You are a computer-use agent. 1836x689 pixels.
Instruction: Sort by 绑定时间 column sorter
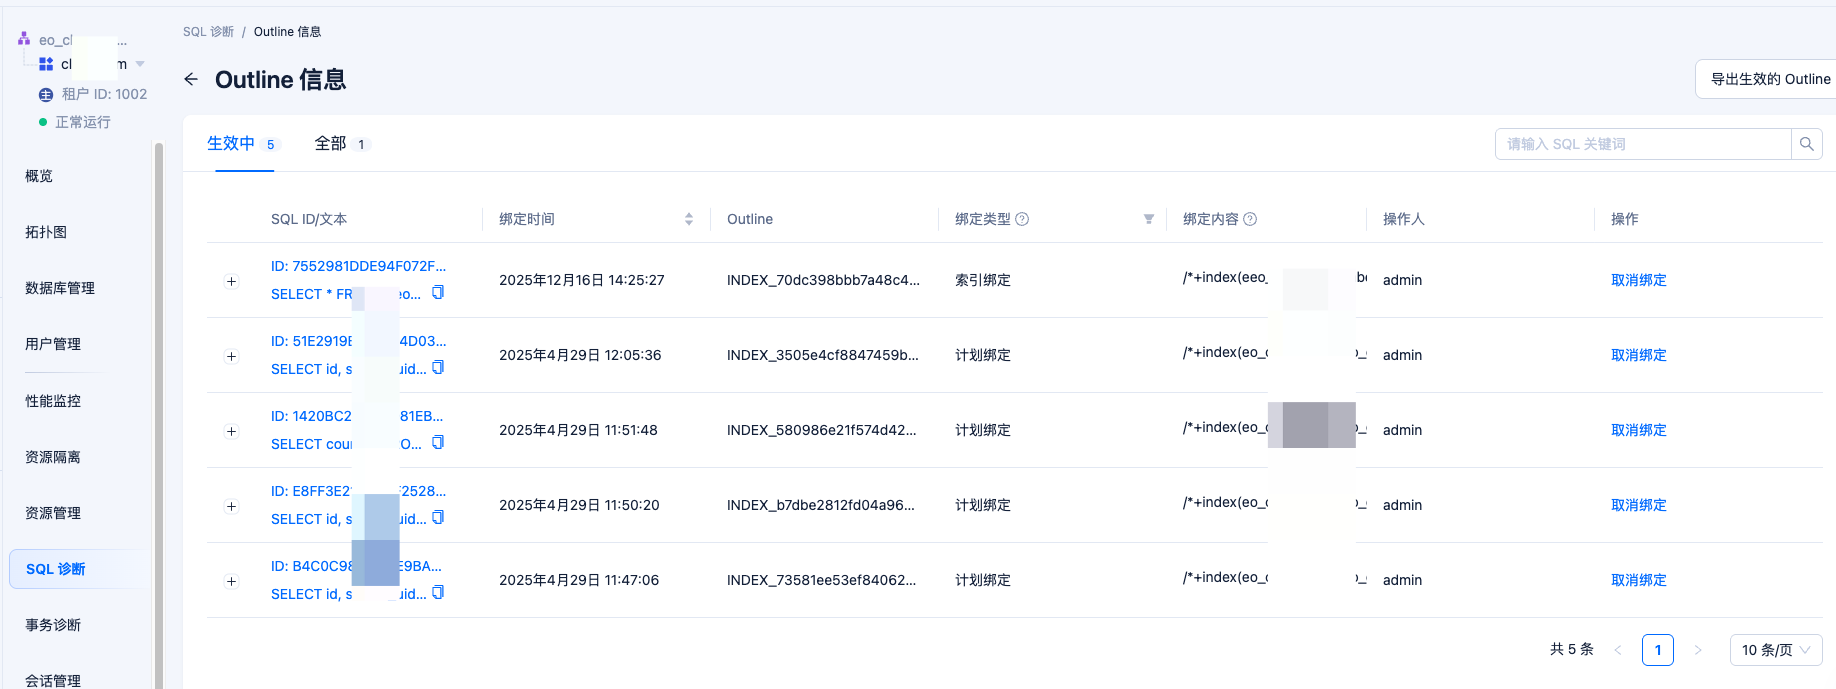click(689, 219)
